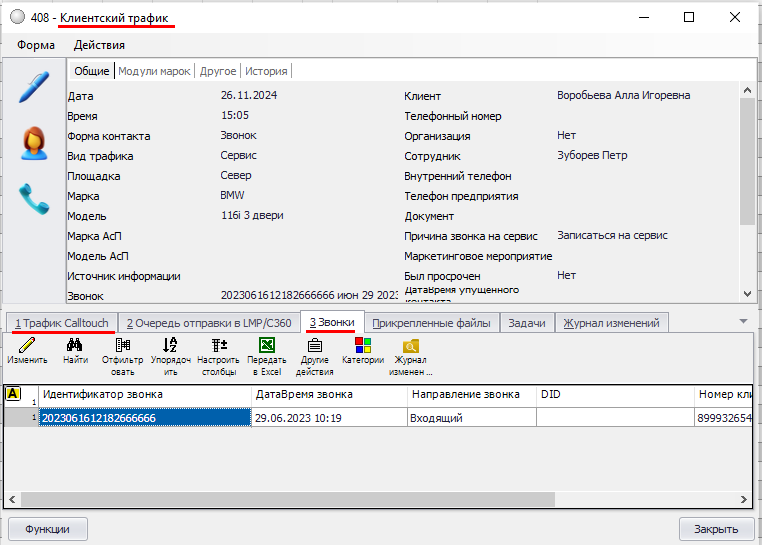The image size is (762, 545).
Task: Switch to Прикрепленные файлы tab
Action: point(431,323)
